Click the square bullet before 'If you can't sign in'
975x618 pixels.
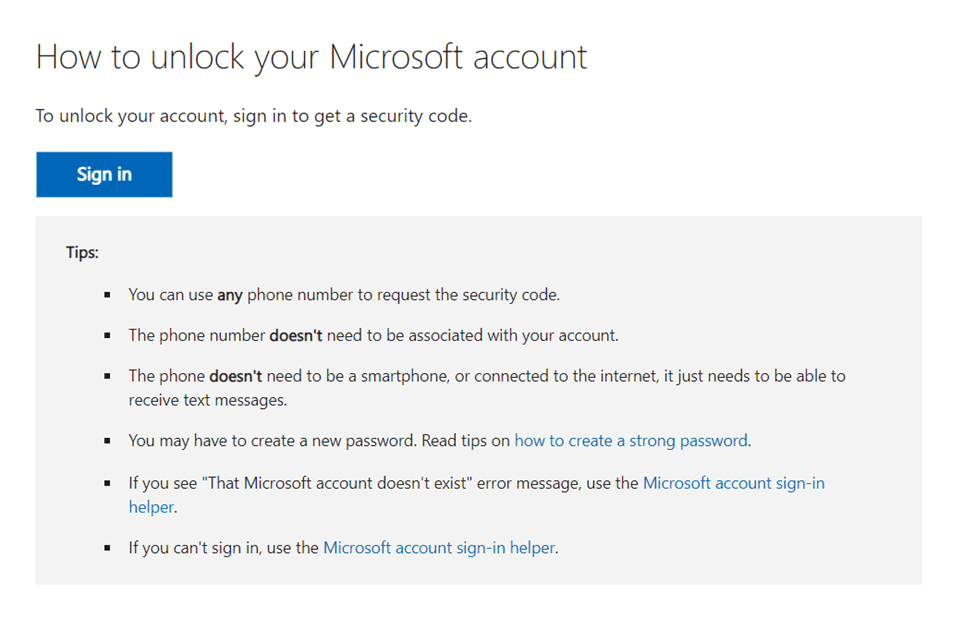tap(108, 548)
